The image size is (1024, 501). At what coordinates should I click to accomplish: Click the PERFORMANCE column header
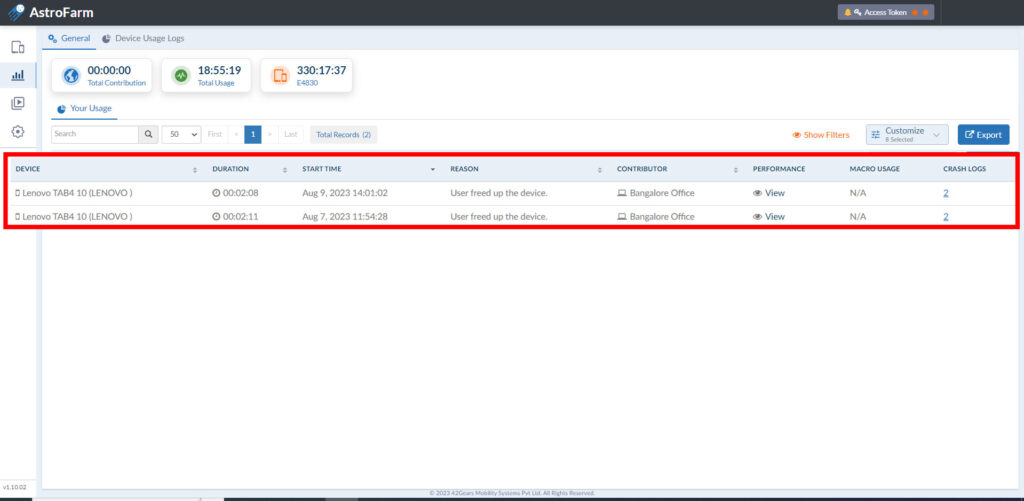[778, 169]
